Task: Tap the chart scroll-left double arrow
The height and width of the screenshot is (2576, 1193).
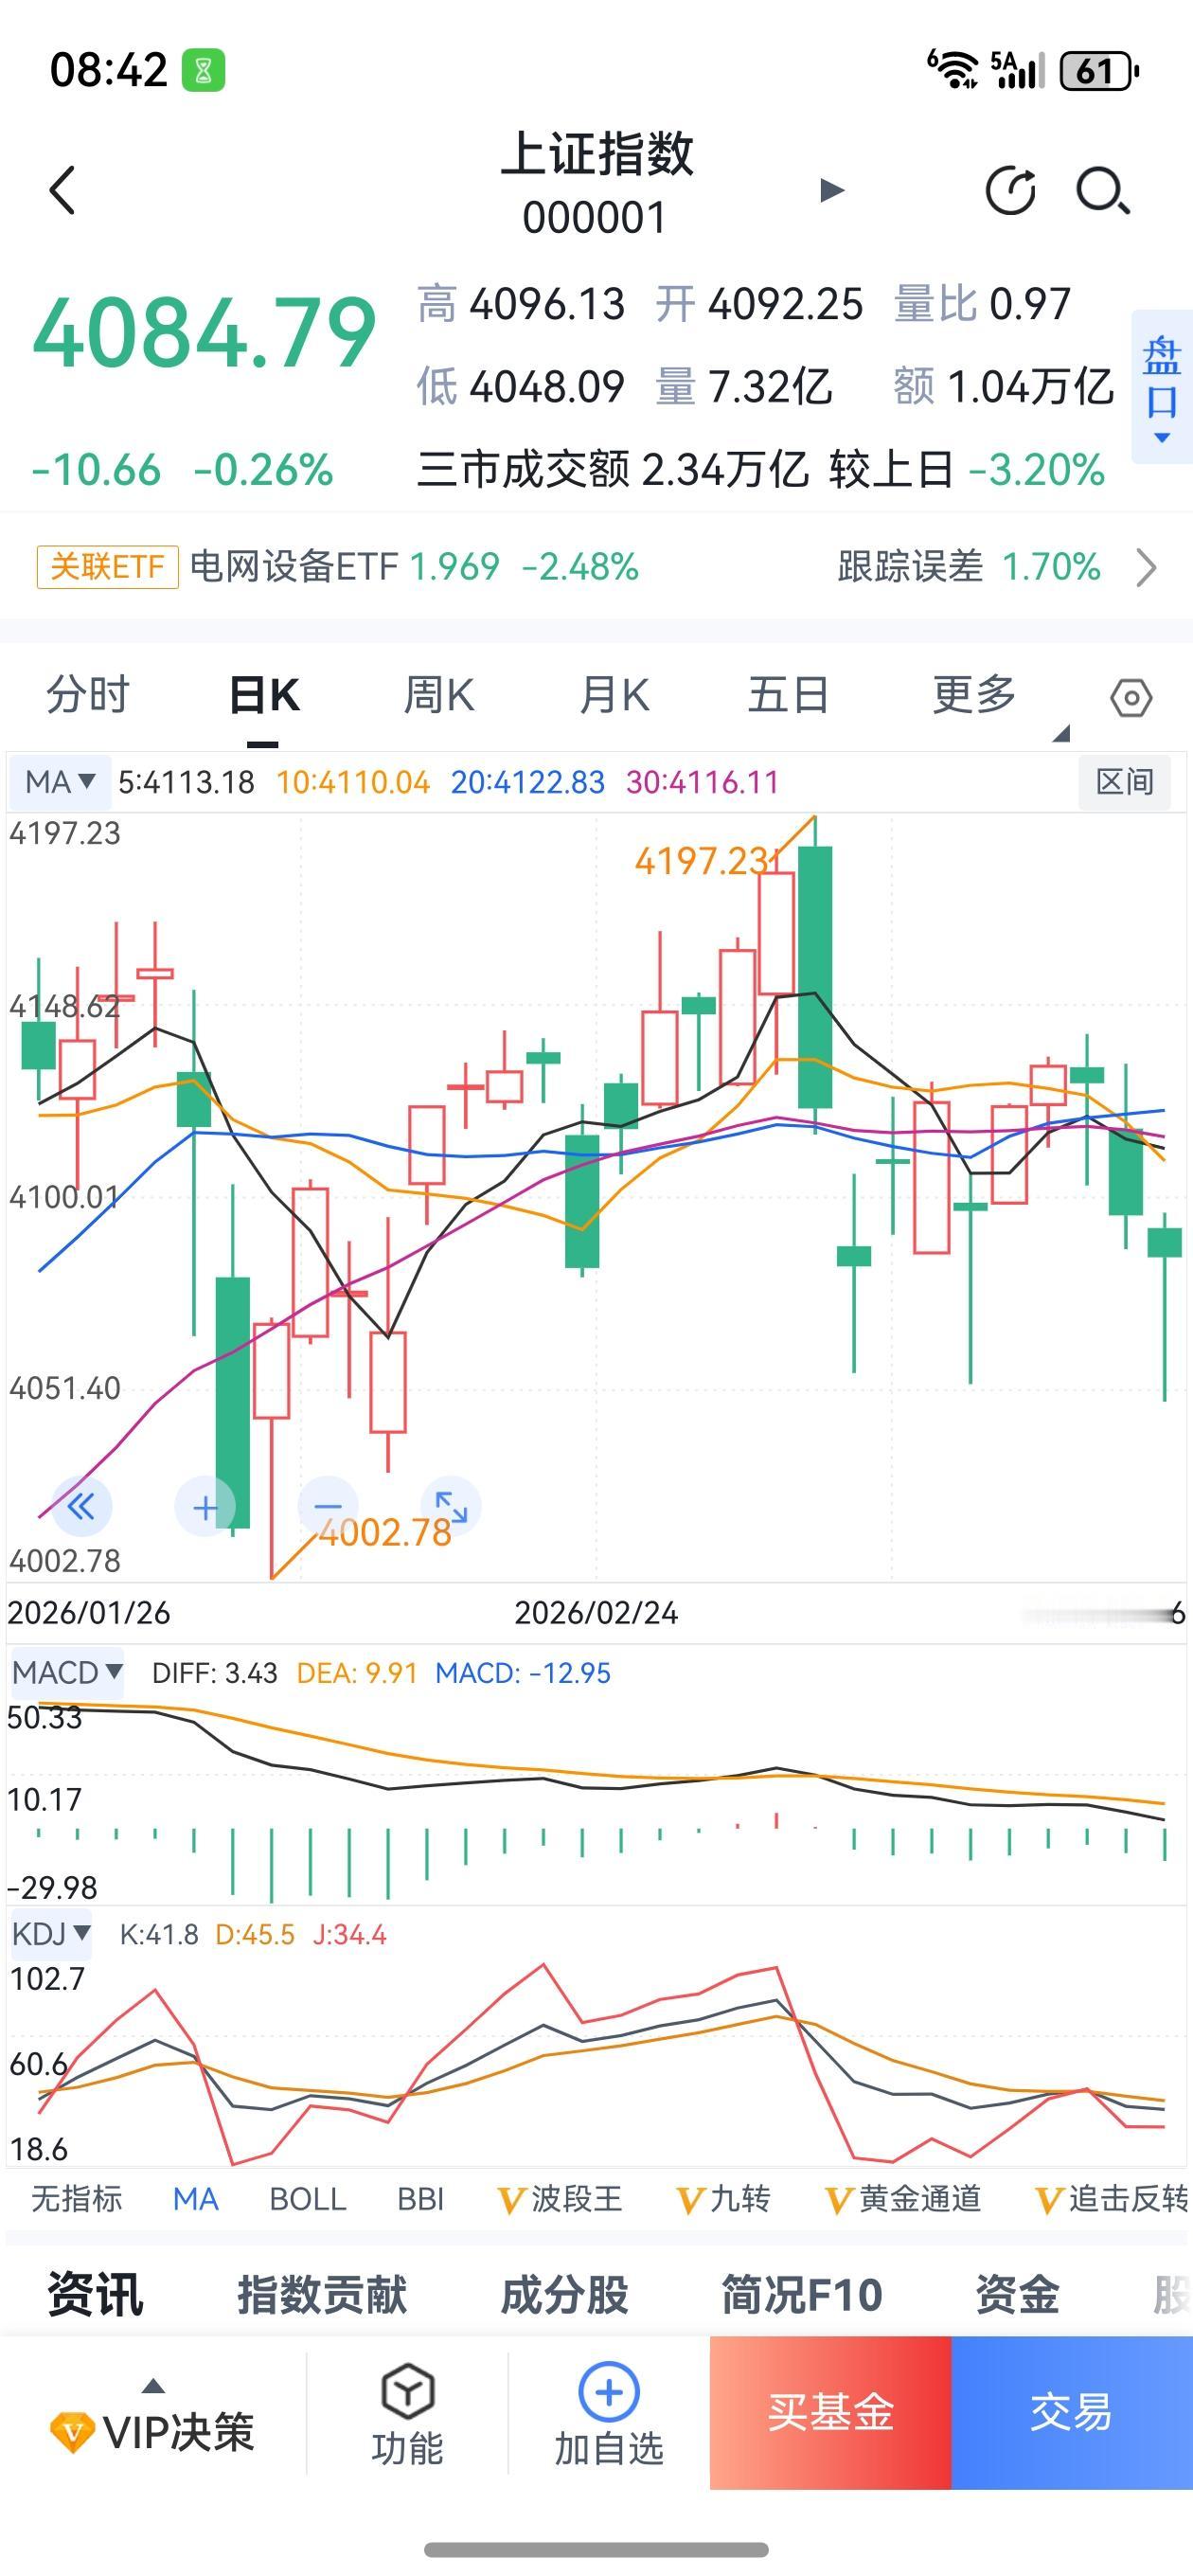Action: (x=82, y=1506)
